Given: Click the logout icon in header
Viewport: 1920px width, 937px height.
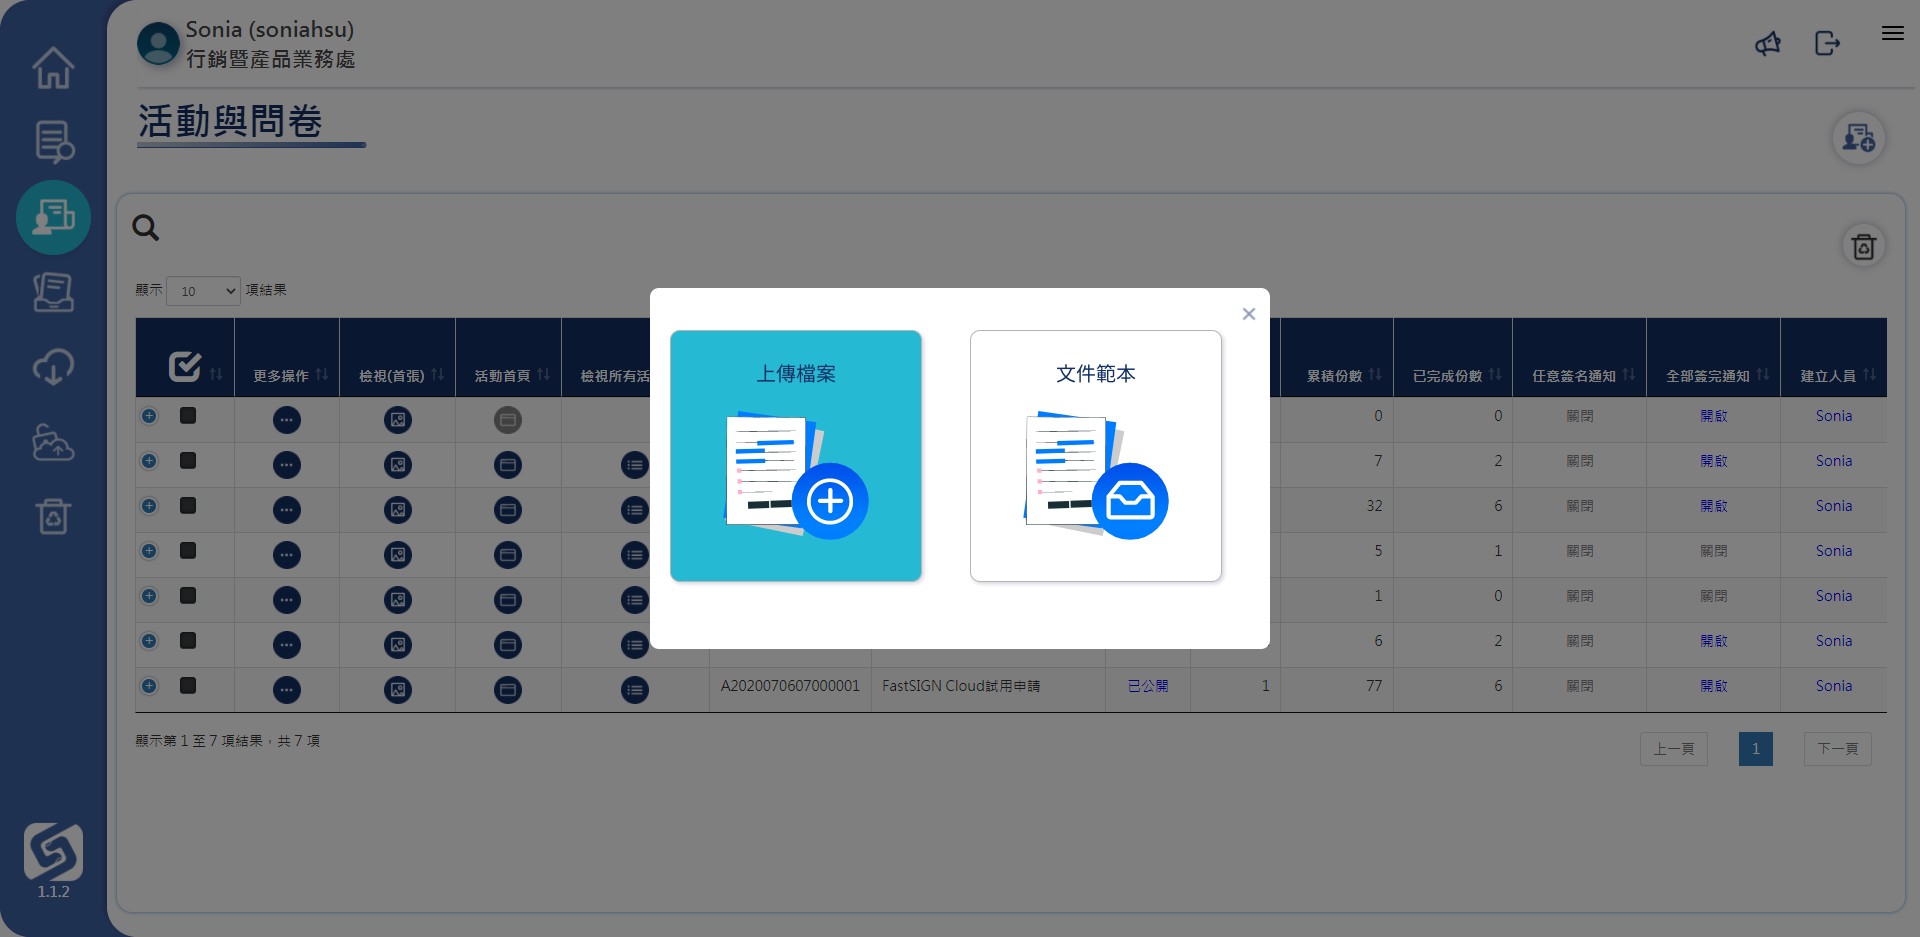Looking at the screenshot, I should (1827, 43).
